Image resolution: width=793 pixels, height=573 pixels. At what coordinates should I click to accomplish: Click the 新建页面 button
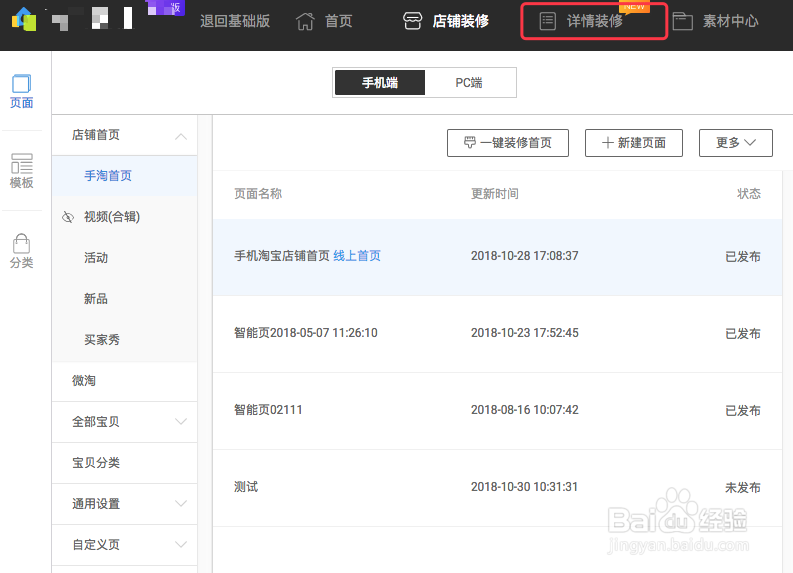634,143
